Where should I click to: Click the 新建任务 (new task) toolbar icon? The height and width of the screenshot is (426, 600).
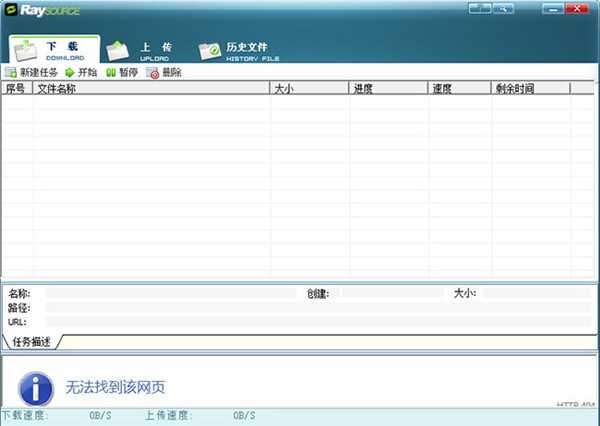click(x=11, y=73)
